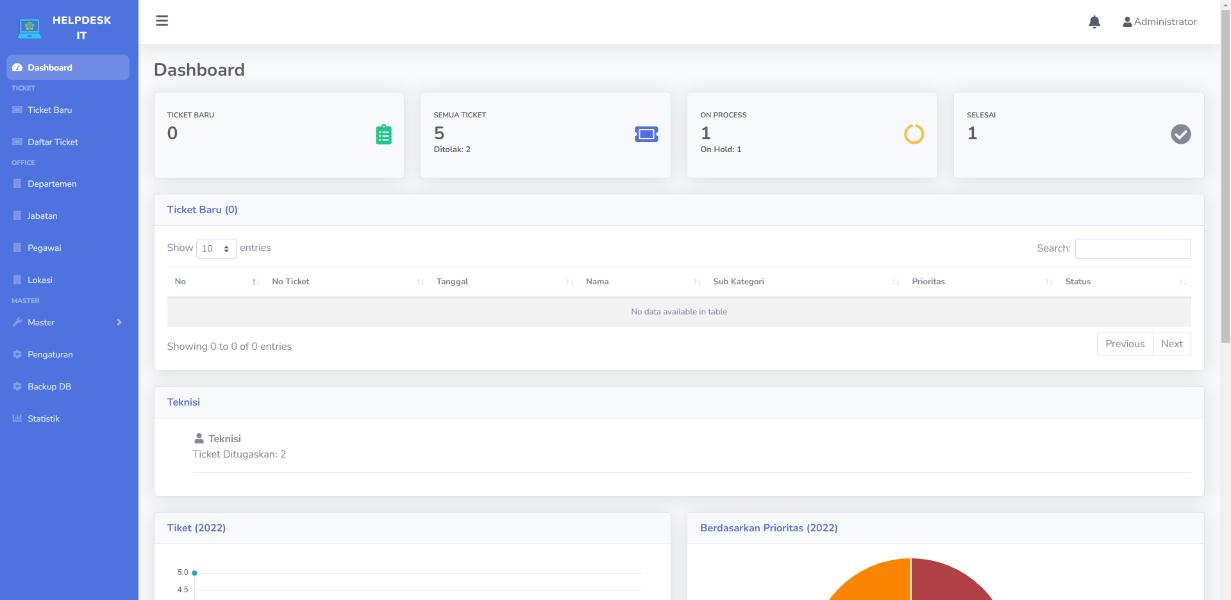
Task: Open the Administrator account menu
Action: (x=1160, y=22)
